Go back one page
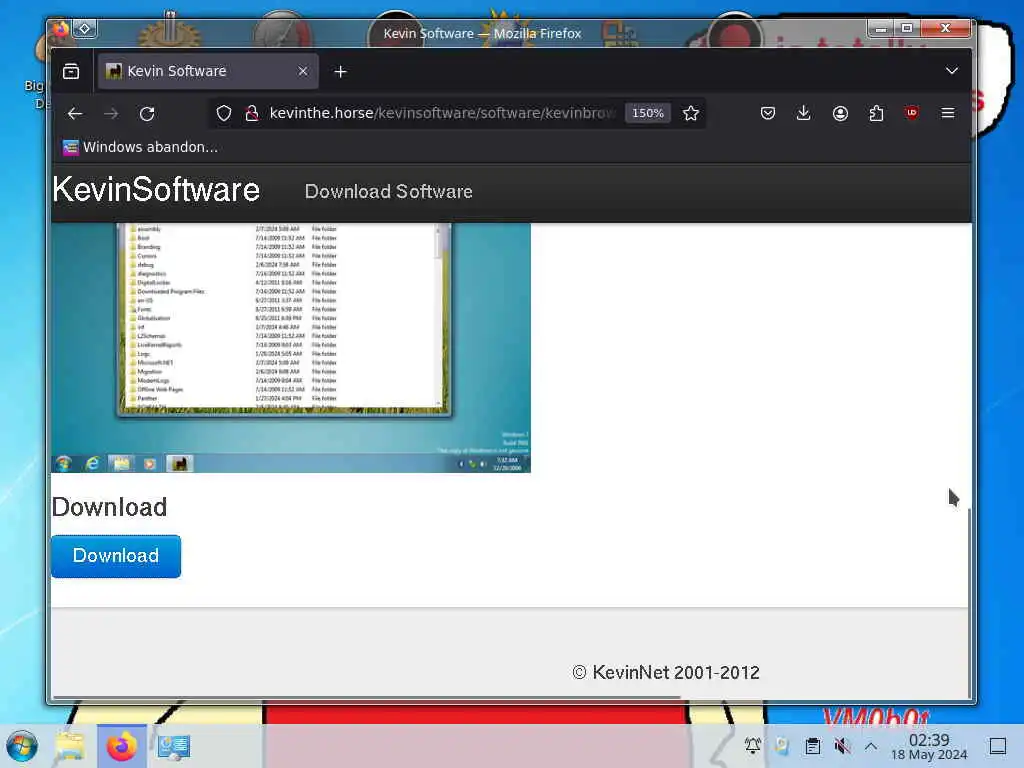 [75, 114]
